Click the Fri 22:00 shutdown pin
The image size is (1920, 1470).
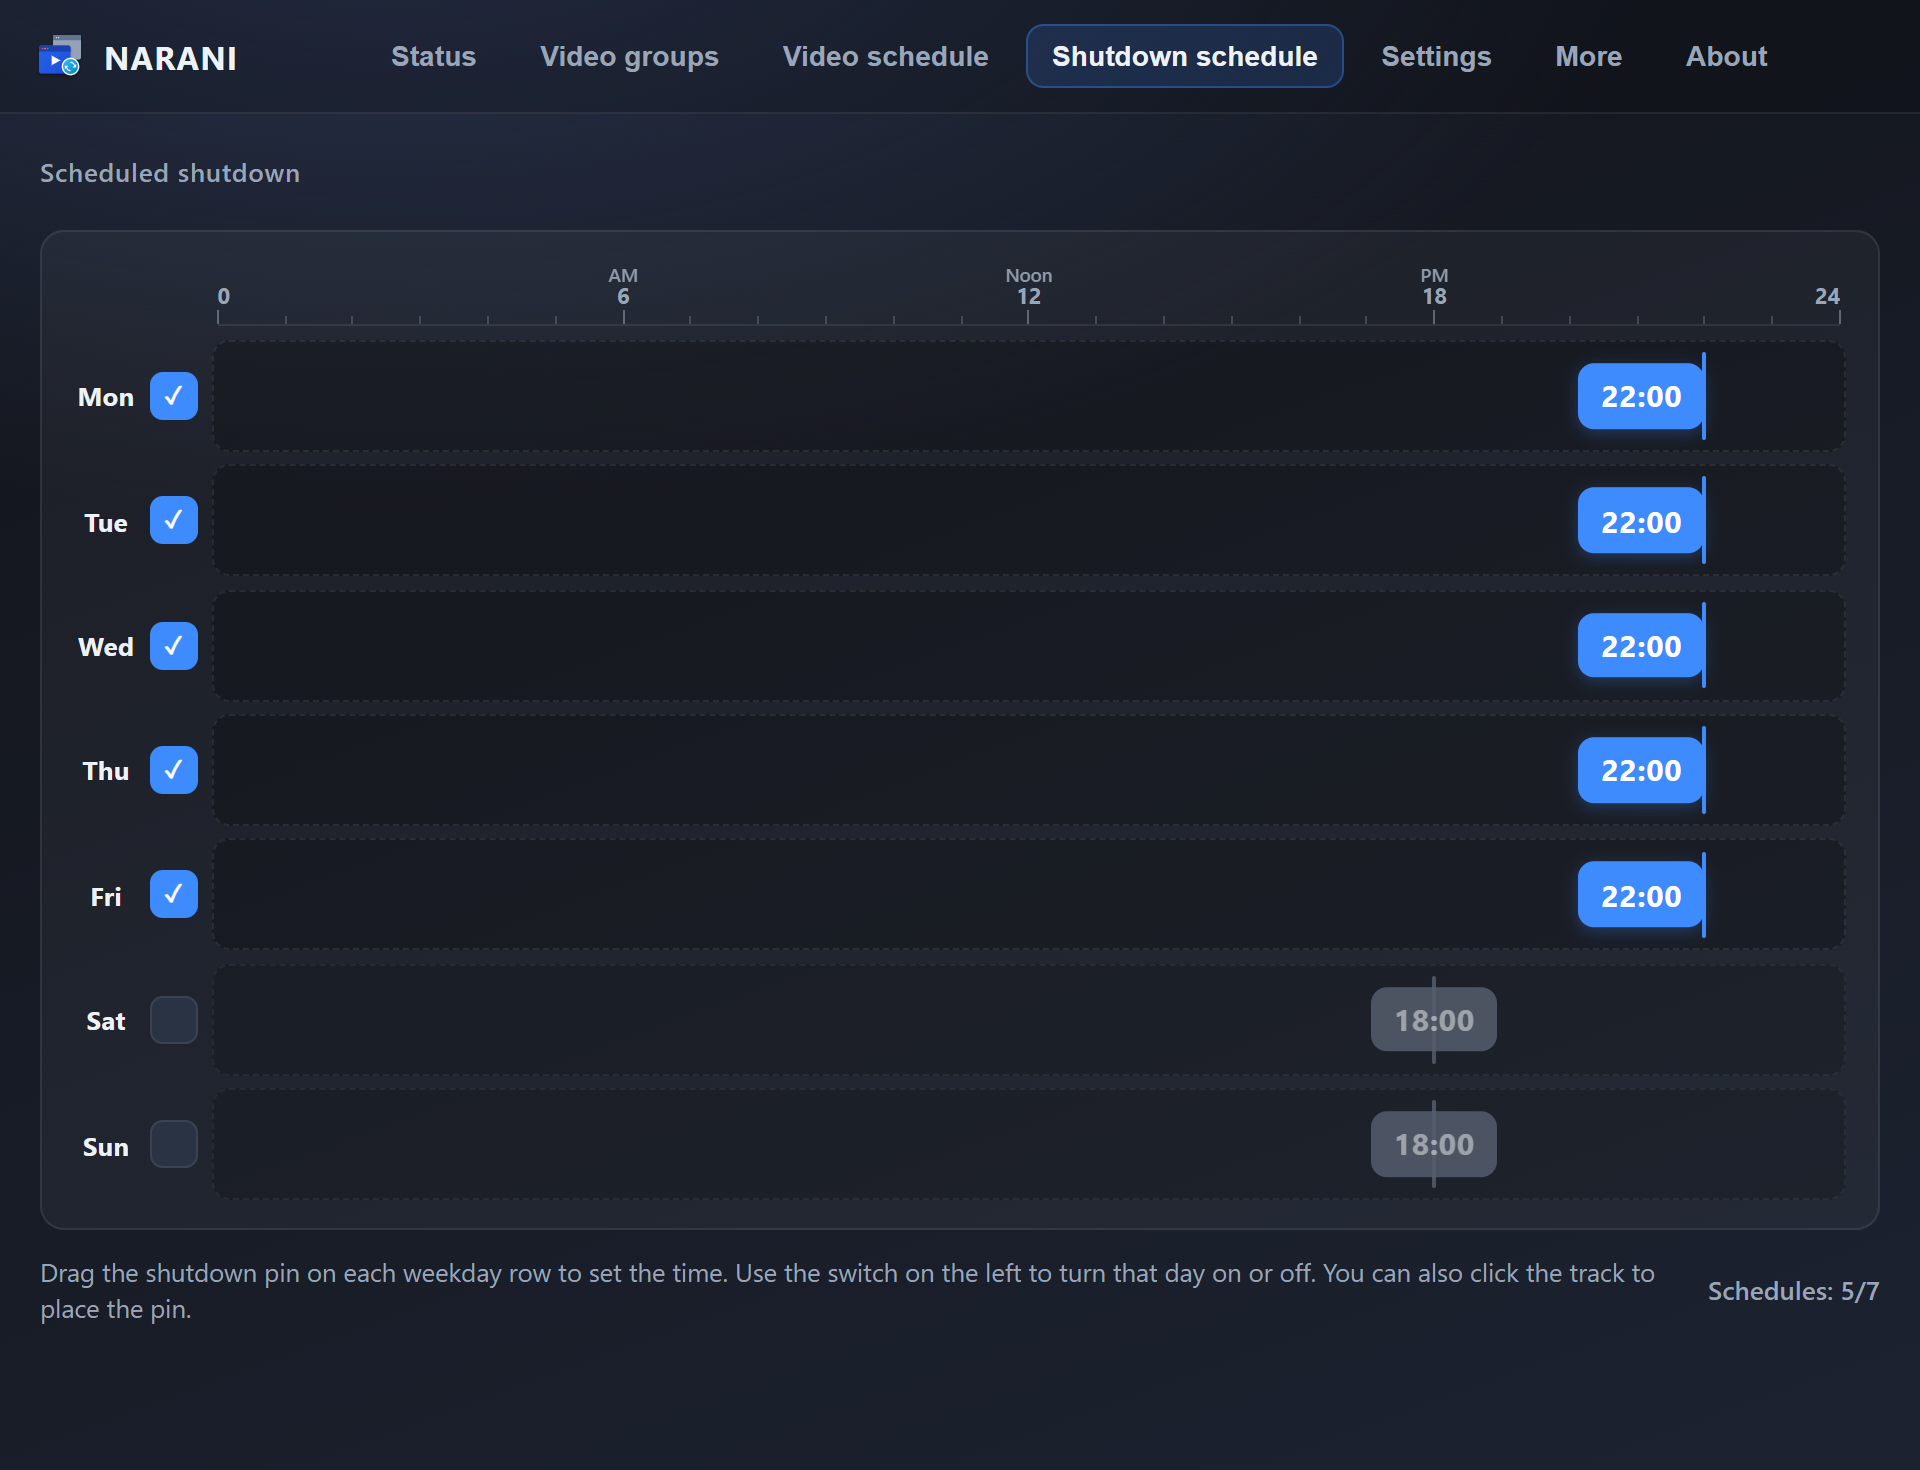tap(1641, 895)
